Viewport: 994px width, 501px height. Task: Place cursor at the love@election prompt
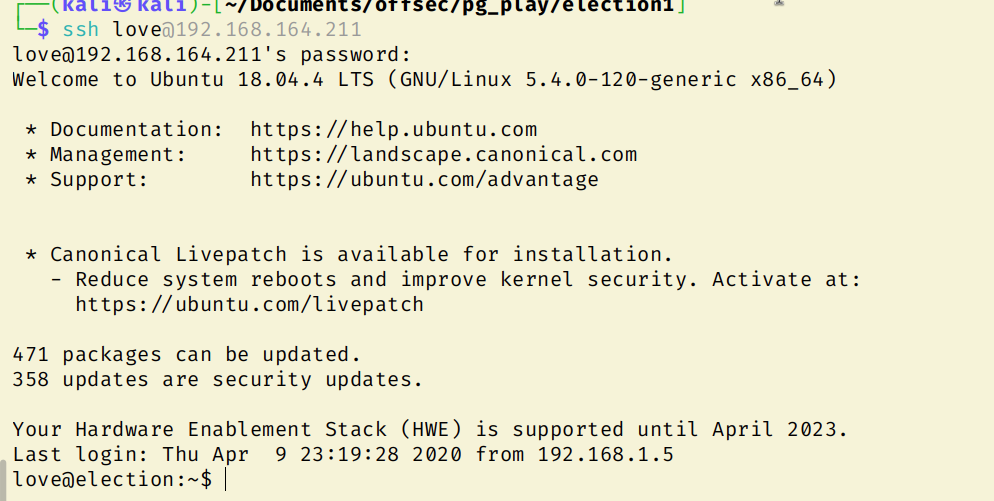click(228, 480)
